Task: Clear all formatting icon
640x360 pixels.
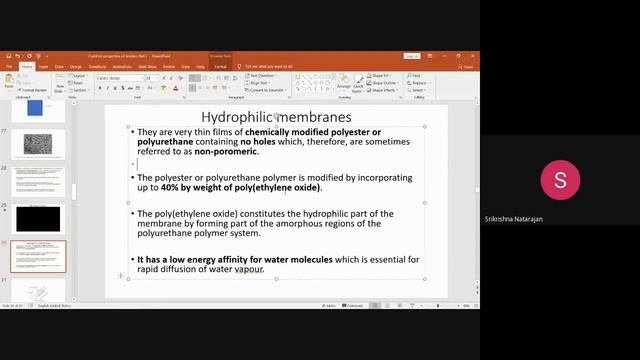Action: coord(180,78)
